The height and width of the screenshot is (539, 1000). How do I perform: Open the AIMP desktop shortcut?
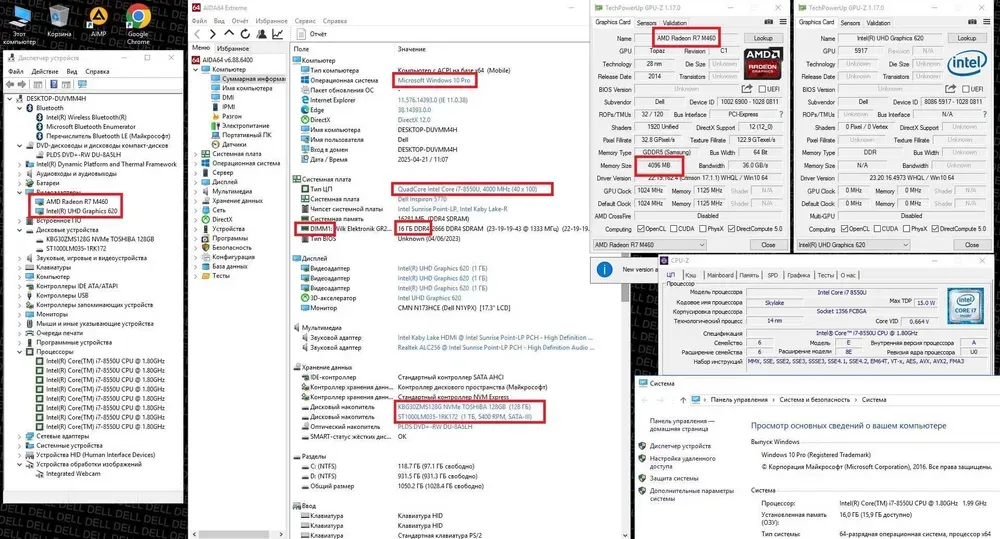coord(98,21)
